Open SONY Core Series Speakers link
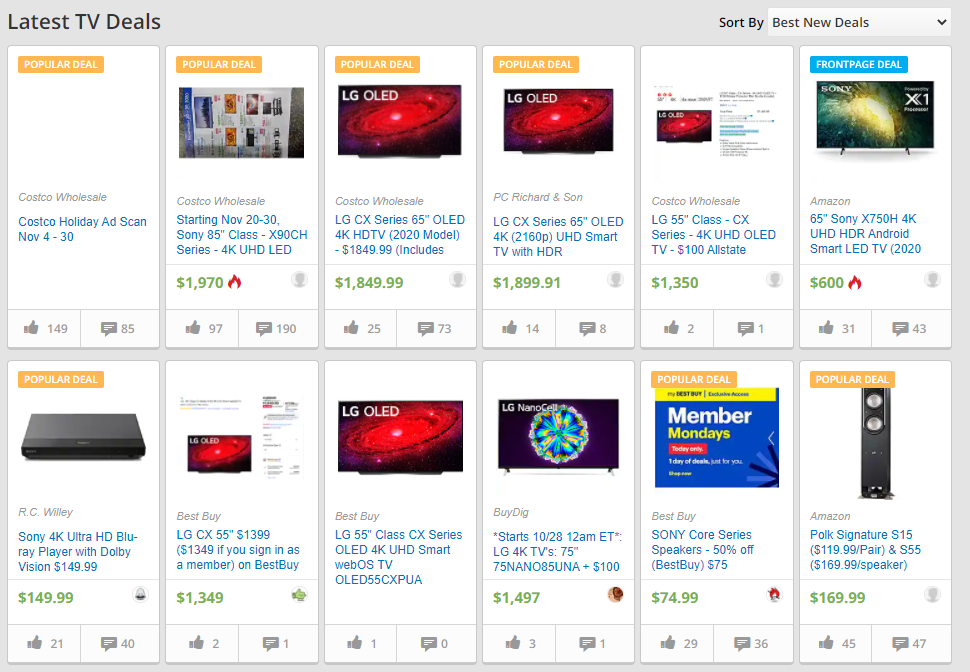The image size is (970, 672). click(702, 549)
